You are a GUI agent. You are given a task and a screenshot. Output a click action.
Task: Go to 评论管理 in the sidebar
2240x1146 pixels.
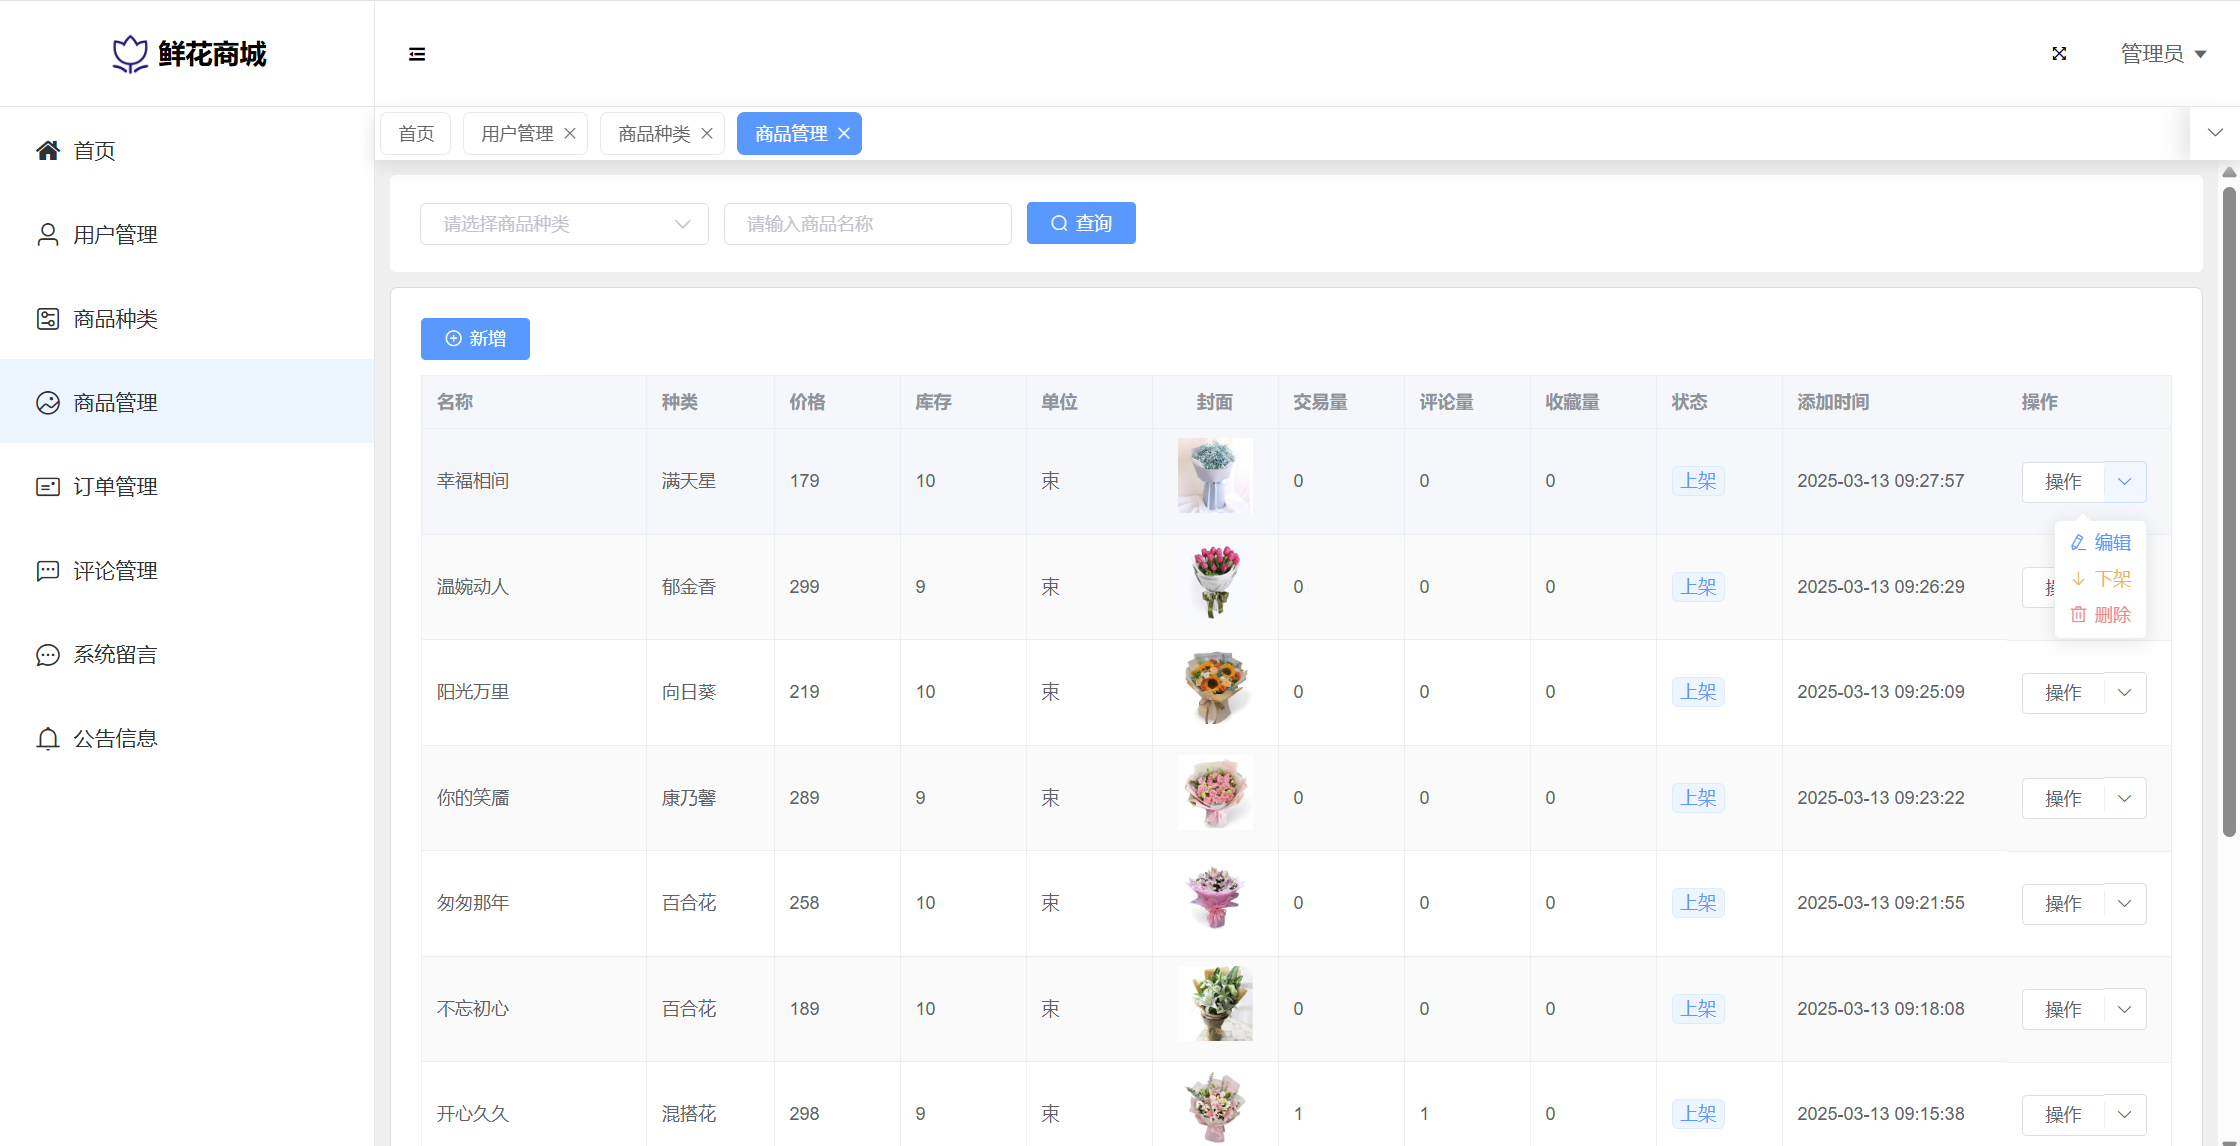tap(114, 571)
